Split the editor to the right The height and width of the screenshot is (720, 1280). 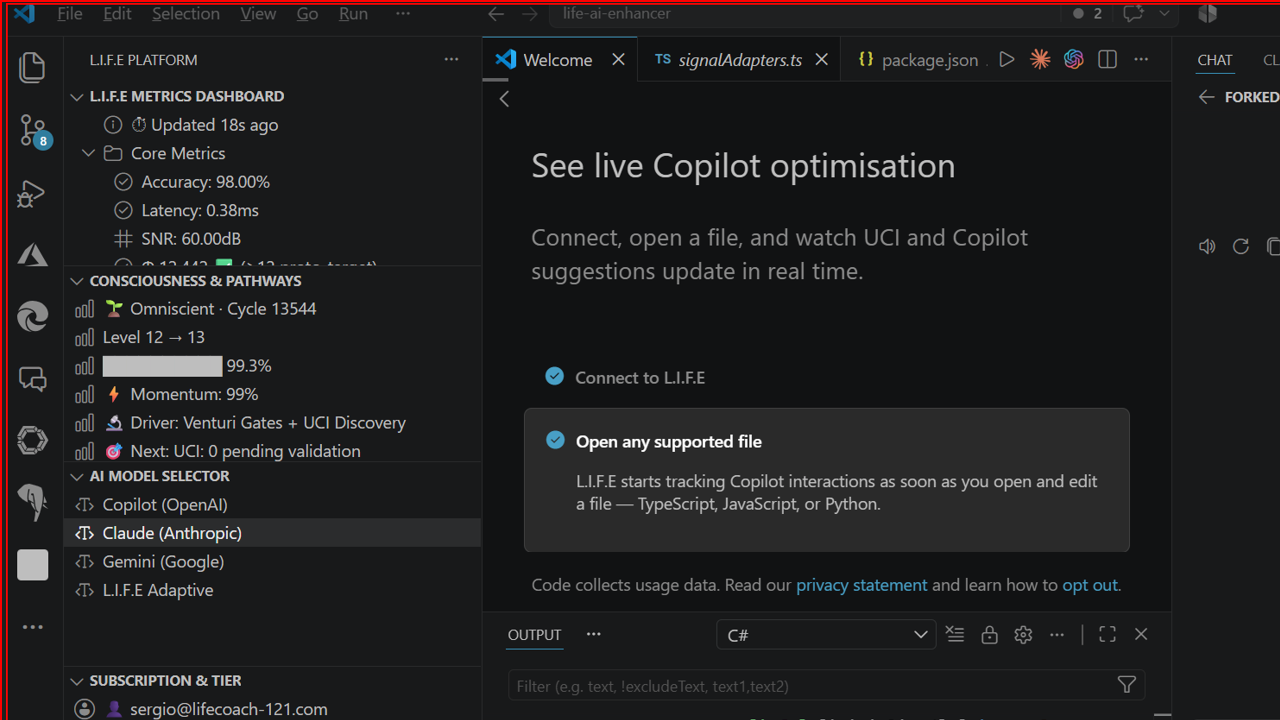(x=1107, y=60)
